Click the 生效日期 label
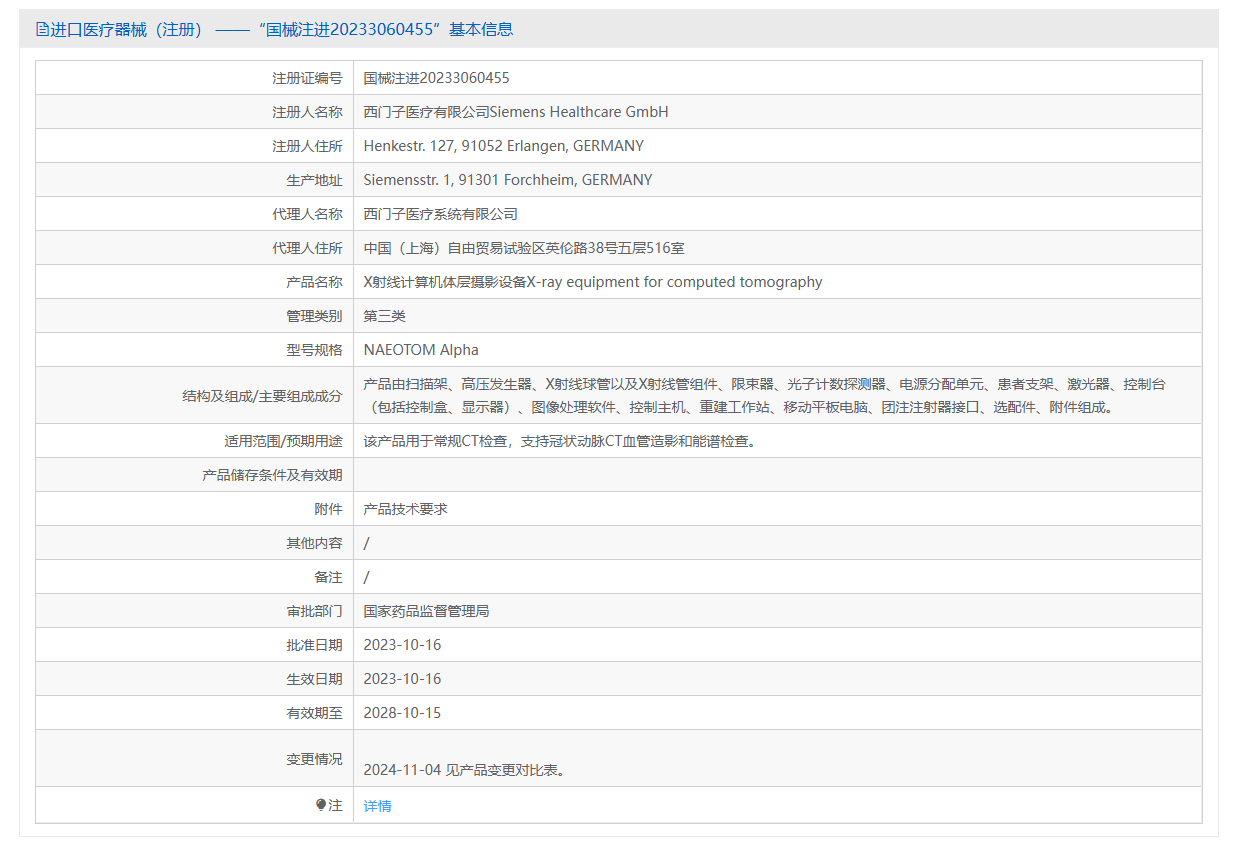Viewport: 1242px width, 854px height. pos(314,679)
